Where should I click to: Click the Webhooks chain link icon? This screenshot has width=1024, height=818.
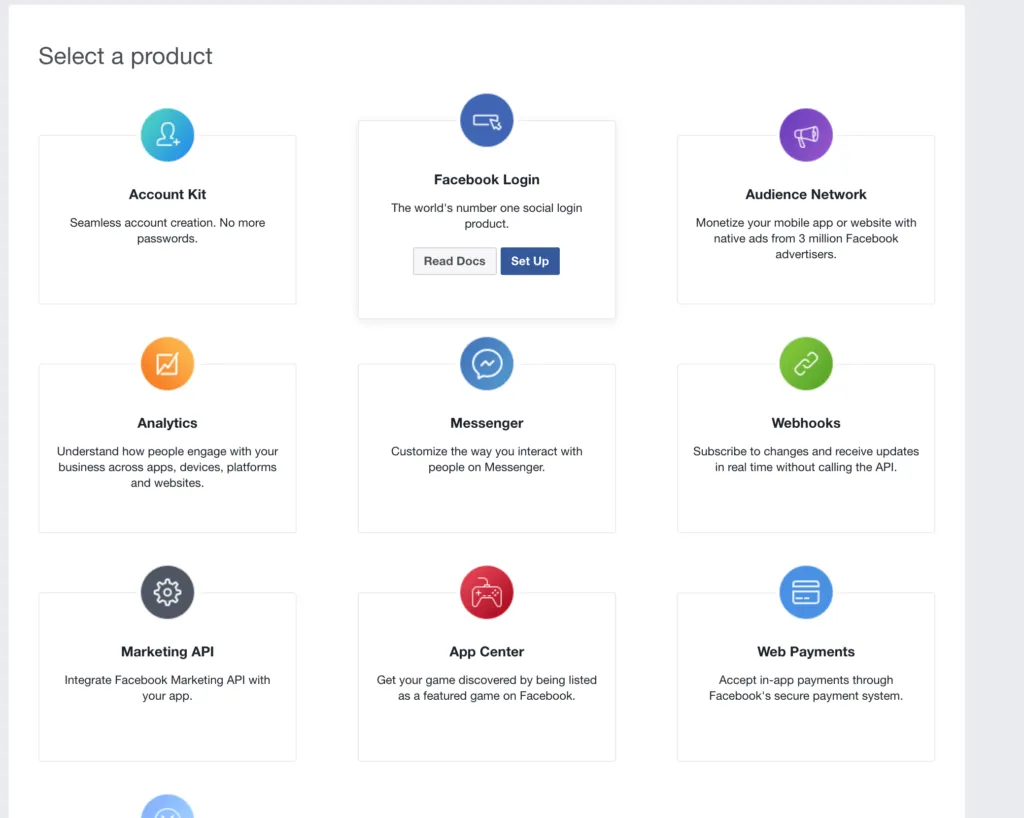[806, 364]
